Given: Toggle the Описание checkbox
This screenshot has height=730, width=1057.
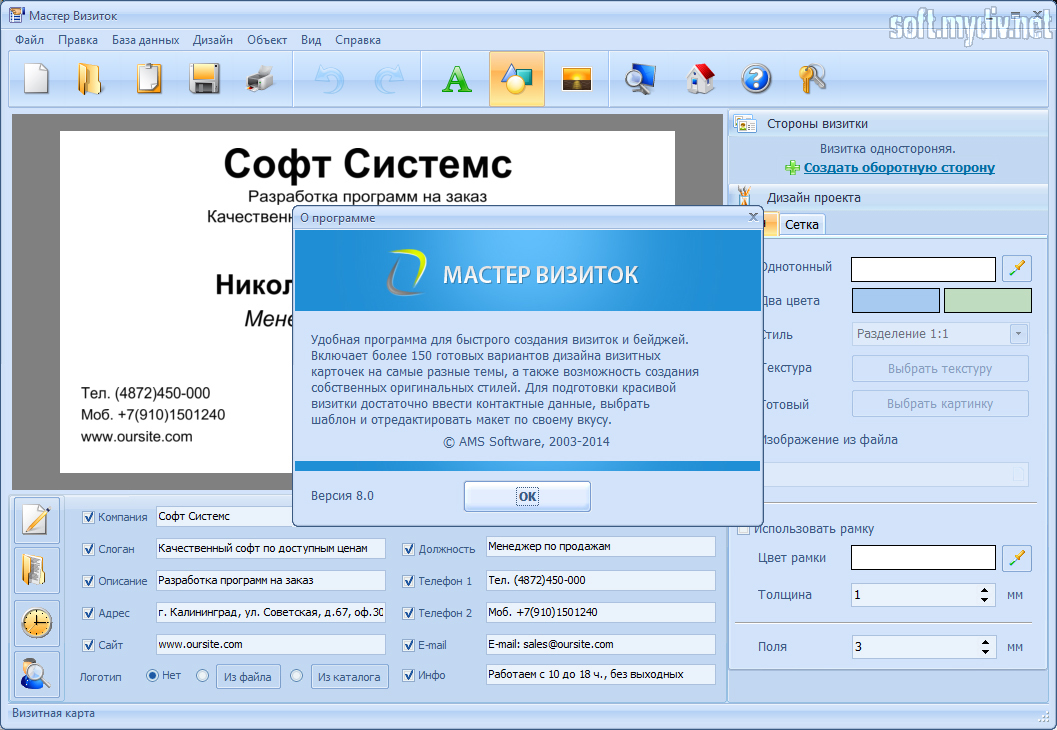Looking at the screenshot, I should tap(88, 581).
